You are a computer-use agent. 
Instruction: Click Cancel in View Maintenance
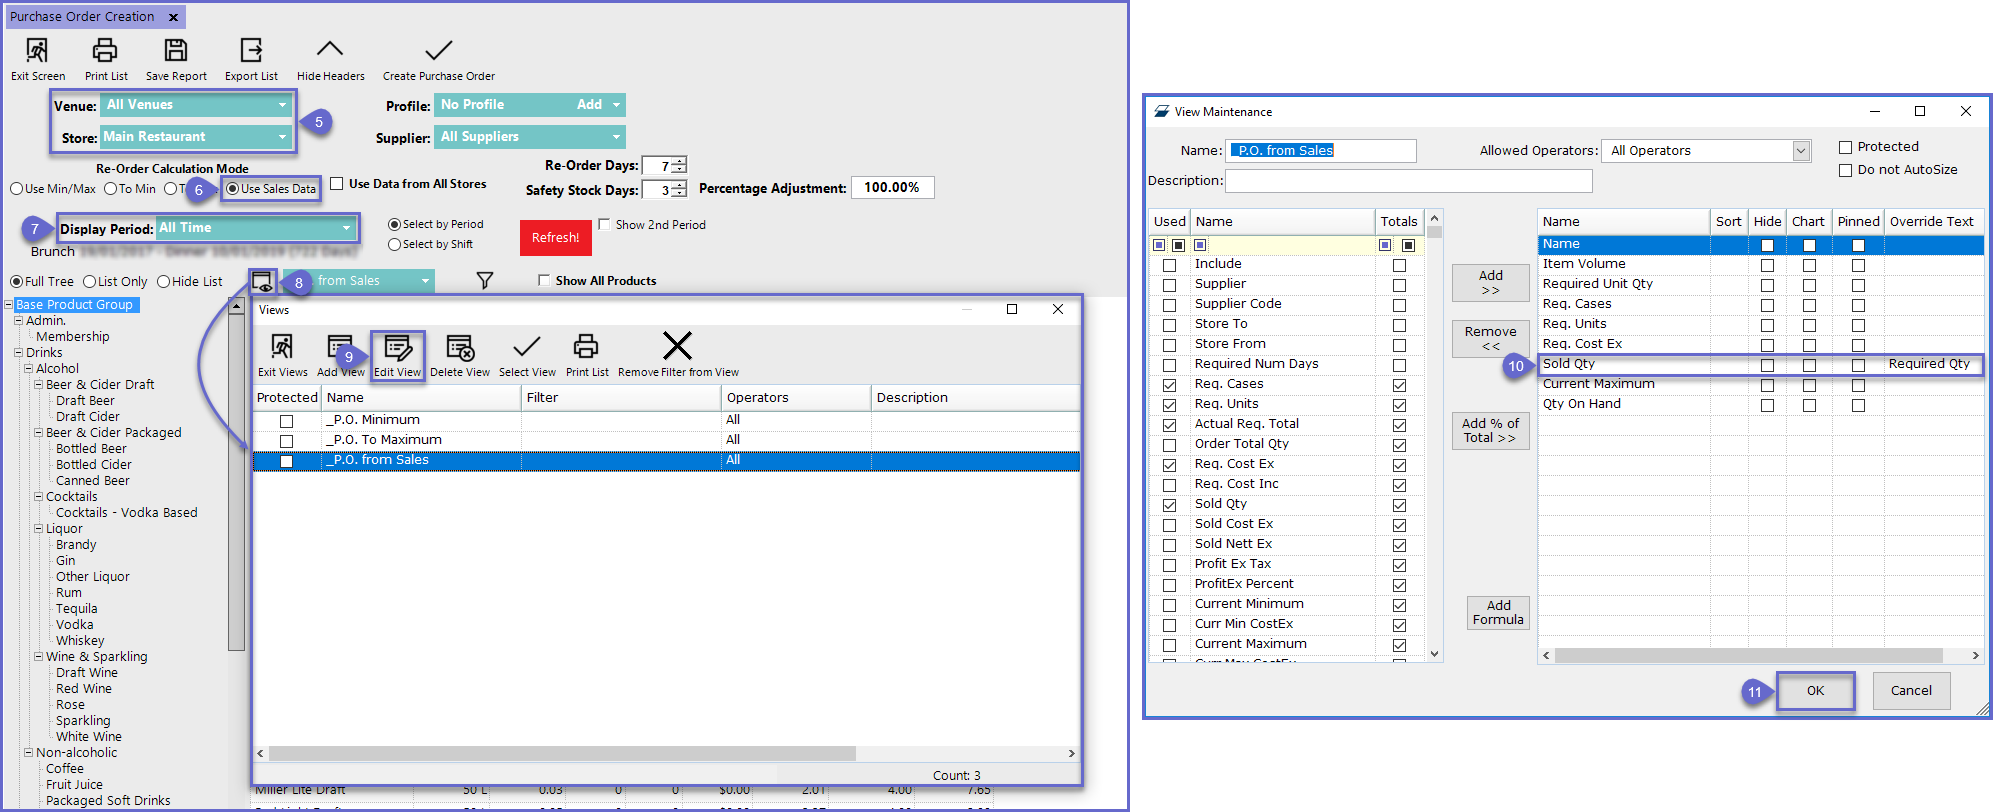[x=1911, y=691]
